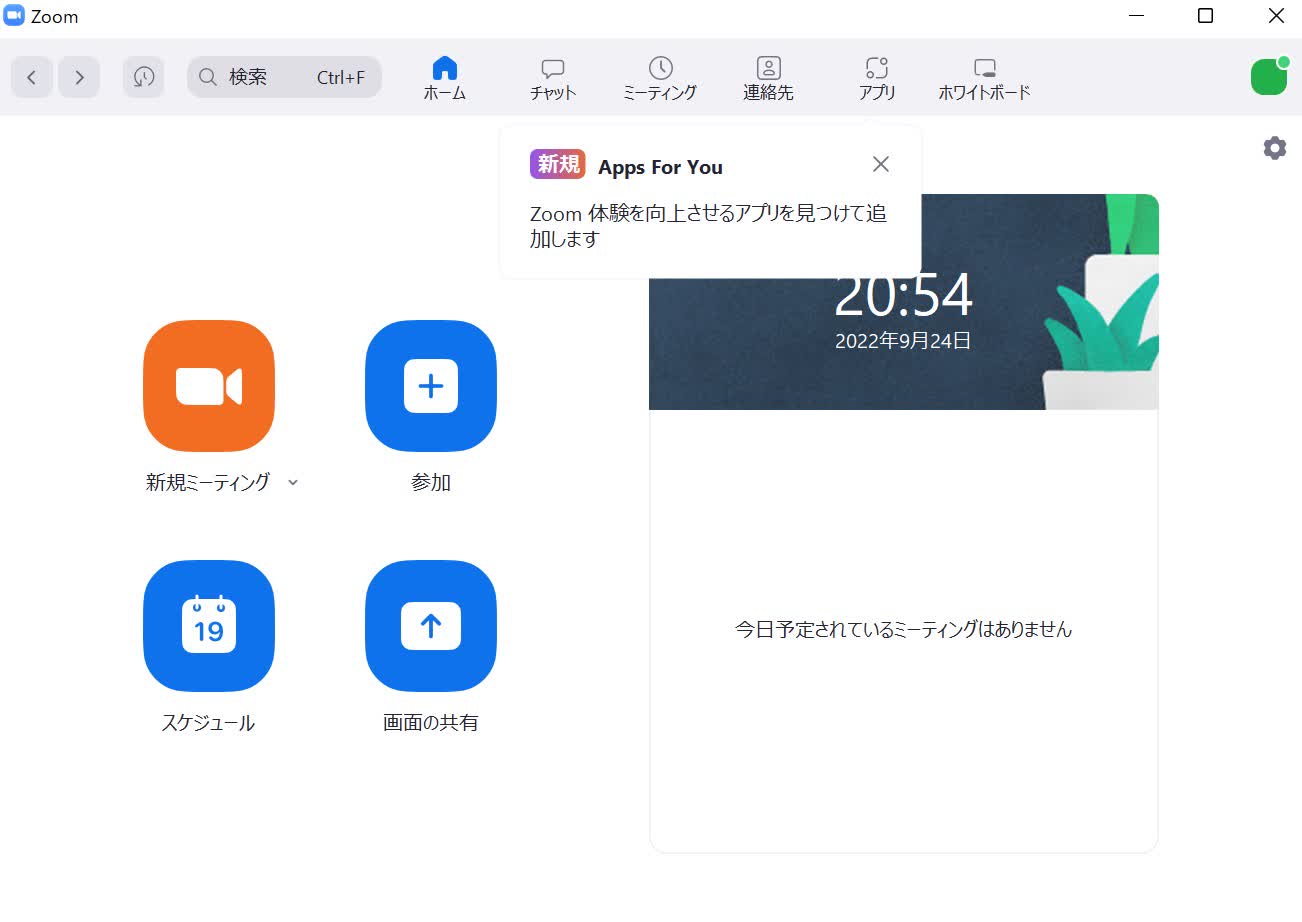Click the 2022年9月24日 date text
This screenshot has height=922, width=1302.
click(903, 341)
